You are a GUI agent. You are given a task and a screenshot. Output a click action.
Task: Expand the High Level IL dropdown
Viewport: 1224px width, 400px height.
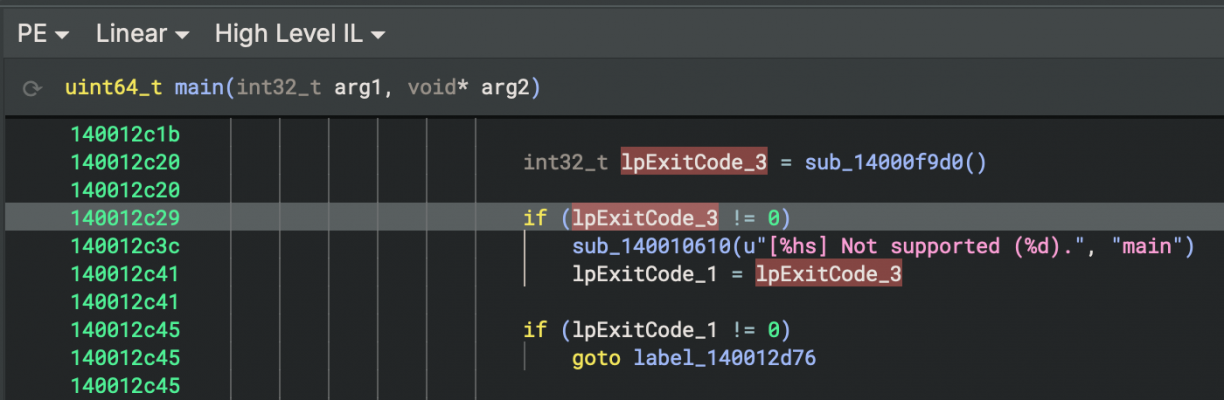coord(300,34)
